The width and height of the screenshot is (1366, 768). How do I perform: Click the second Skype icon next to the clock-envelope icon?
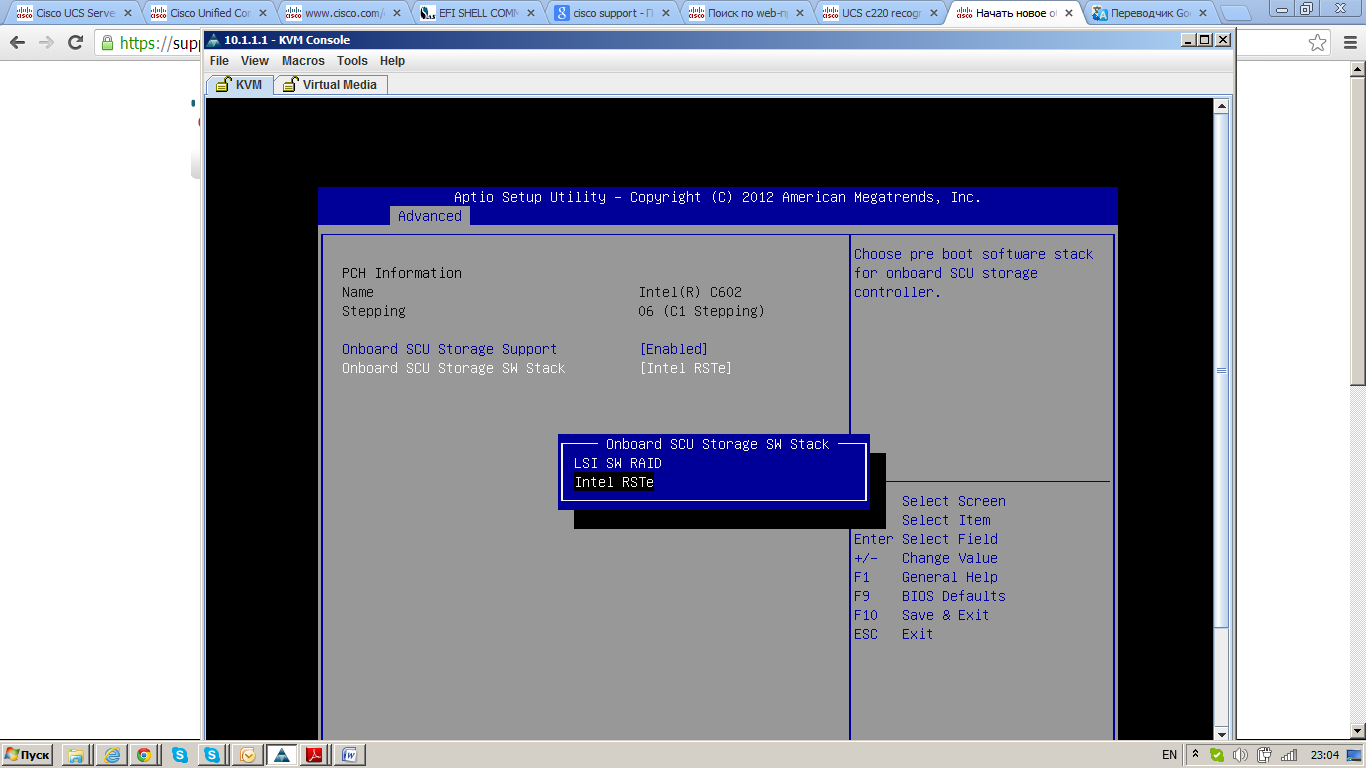pyautogui.click(x=212, y=755)
